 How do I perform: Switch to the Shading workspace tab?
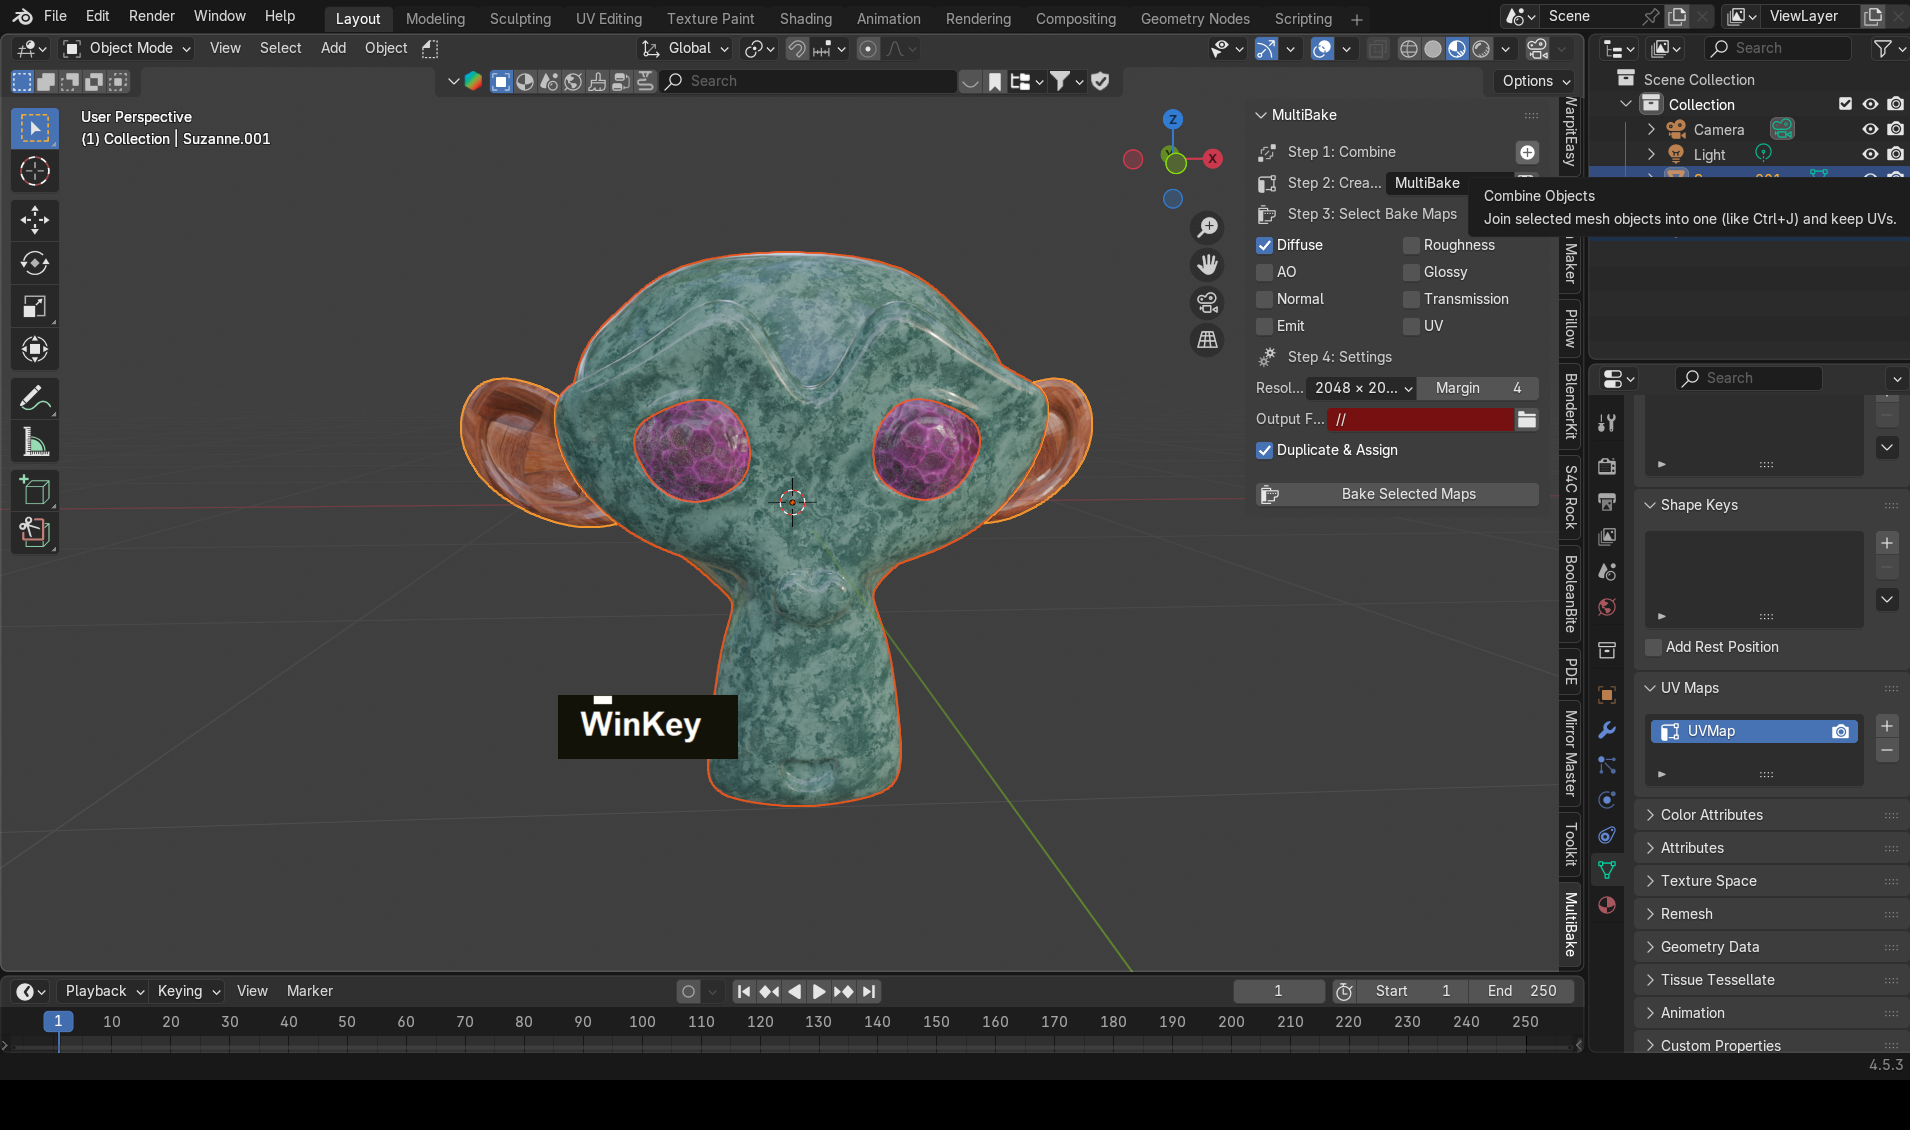pos(806,19)
